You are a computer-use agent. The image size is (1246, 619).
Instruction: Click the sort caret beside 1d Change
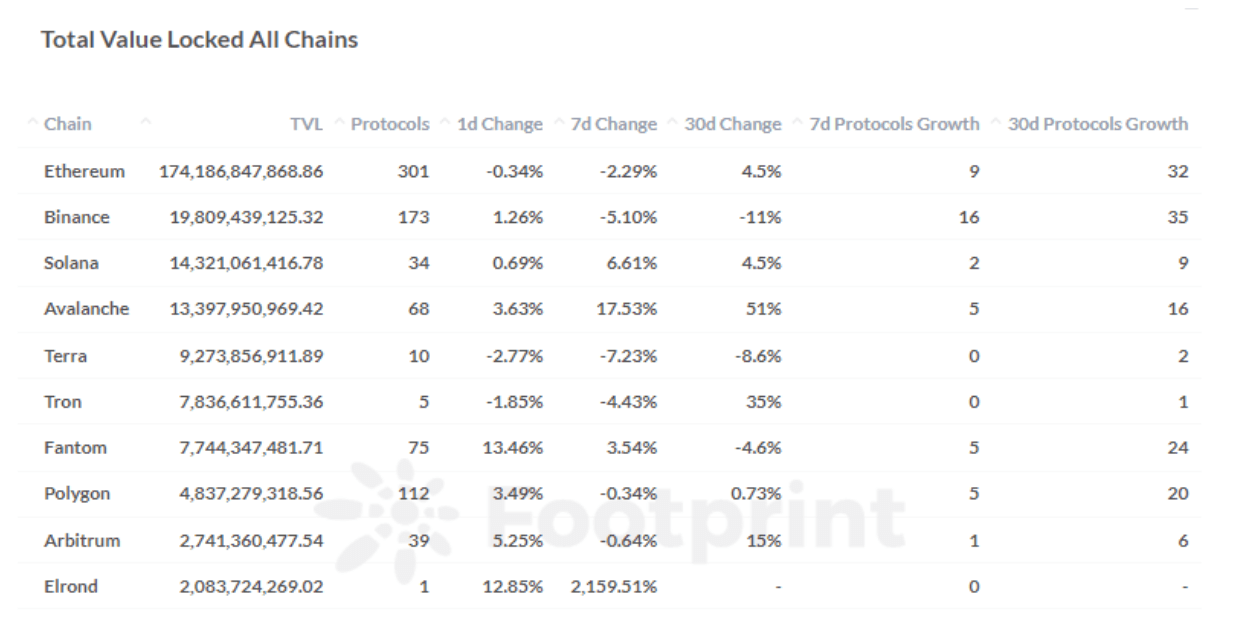click(x=446, y=124)
